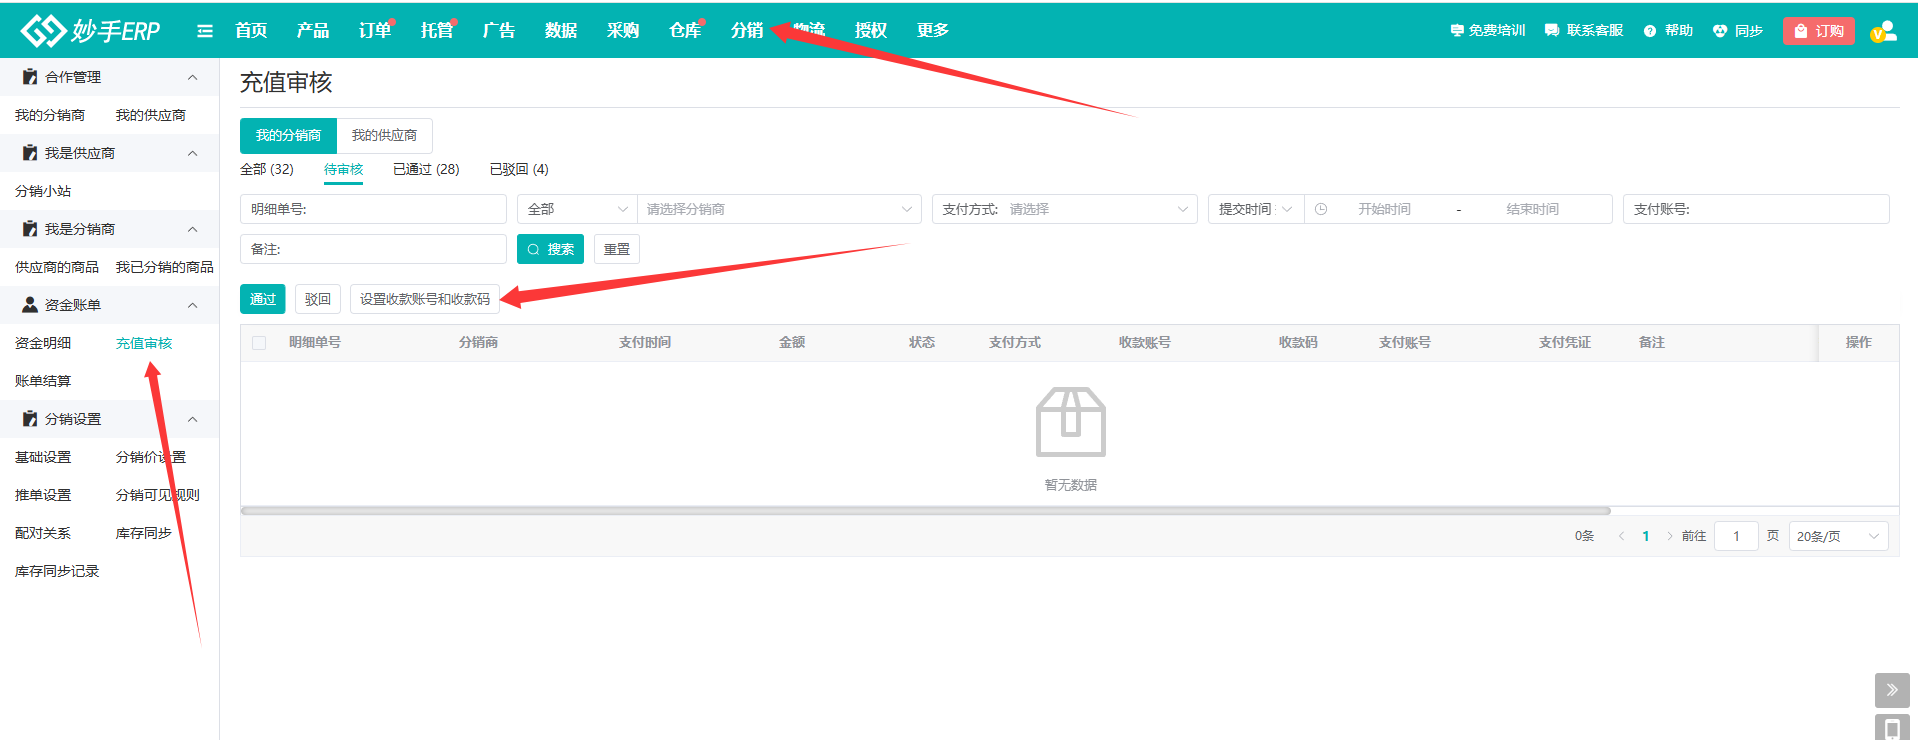Image resolution: width=1918 pixels, height=740 pixels.
Task: Click the user avatar icon
Action: click(x=1883, y=32)
